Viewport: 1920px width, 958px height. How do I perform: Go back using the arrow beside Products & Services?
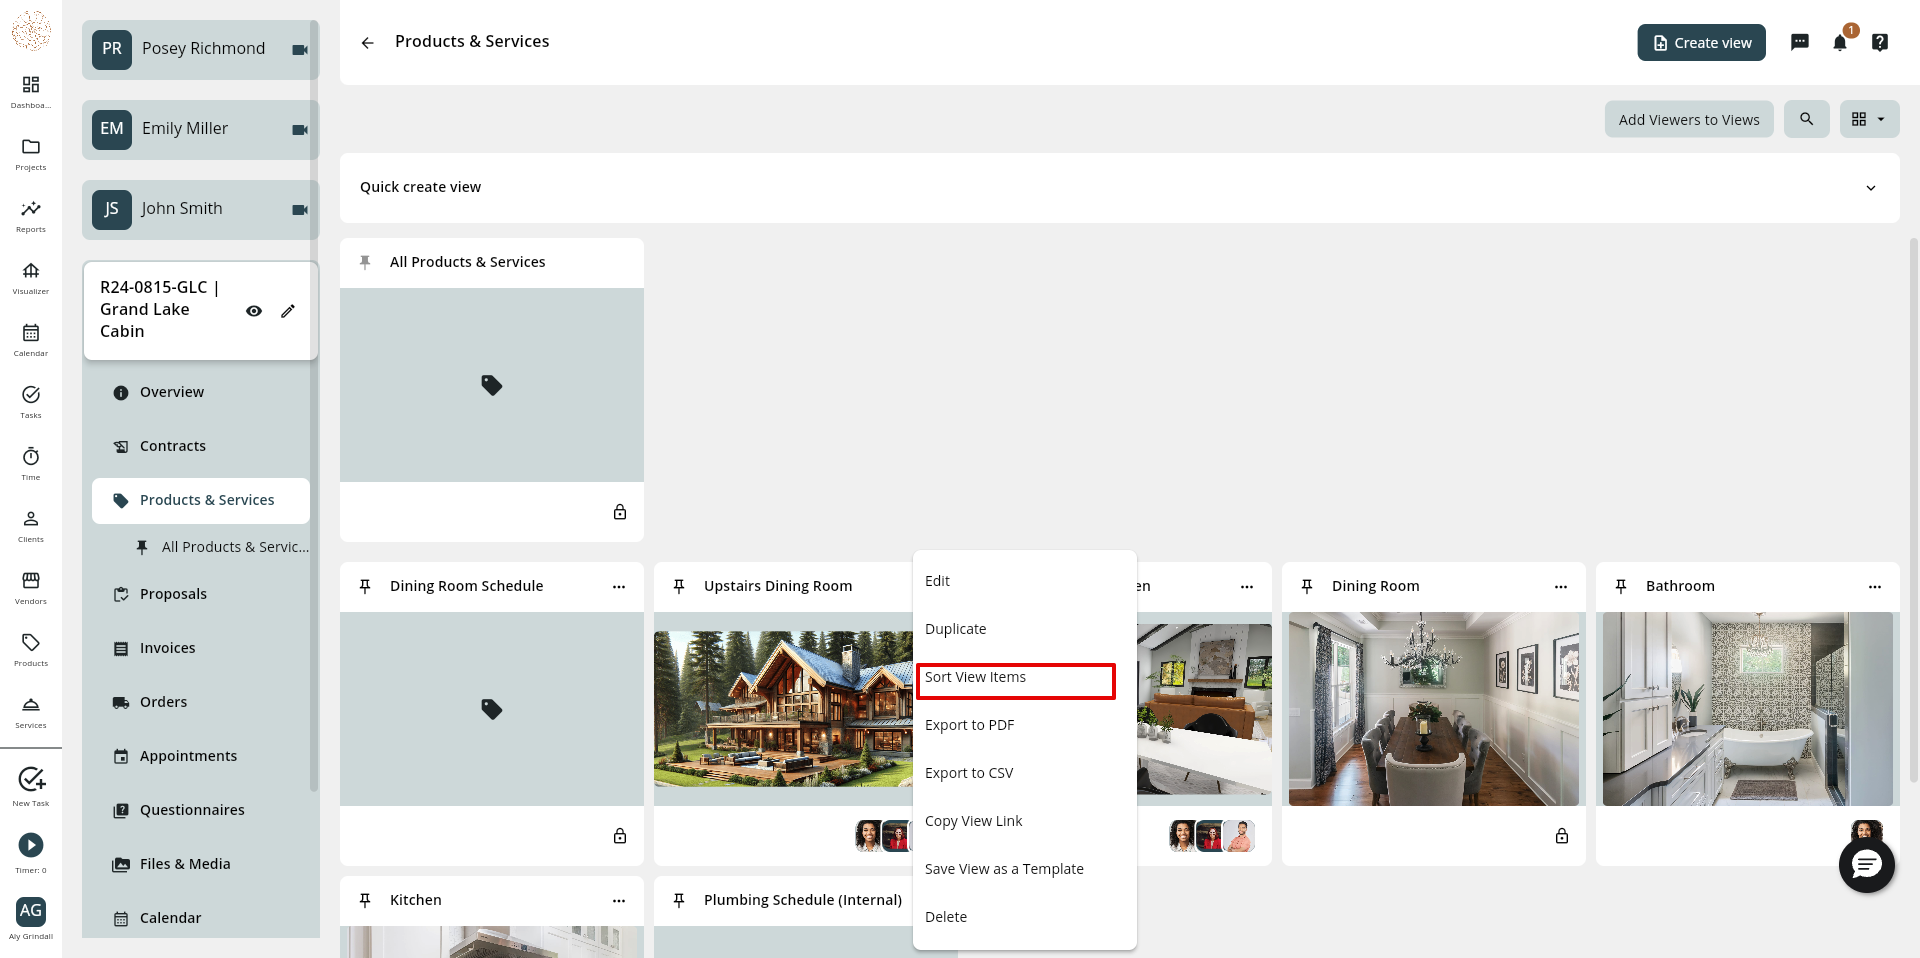click(368, 43)
